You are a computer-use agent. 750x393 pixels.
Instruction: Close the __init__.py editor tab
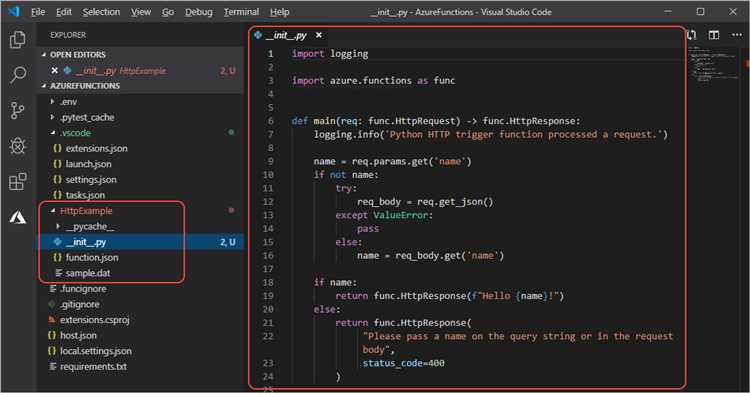pyautogui.click(x=319, y=35)
